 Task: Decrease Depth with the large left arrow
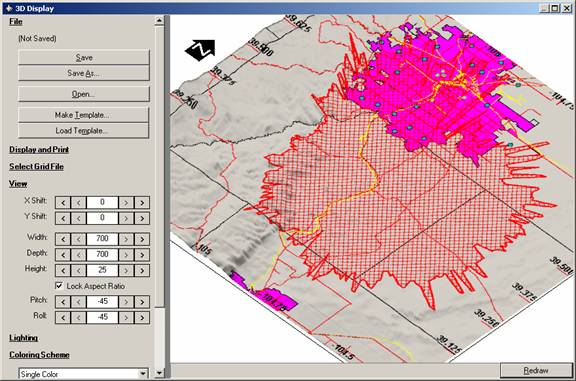point(63,255)
